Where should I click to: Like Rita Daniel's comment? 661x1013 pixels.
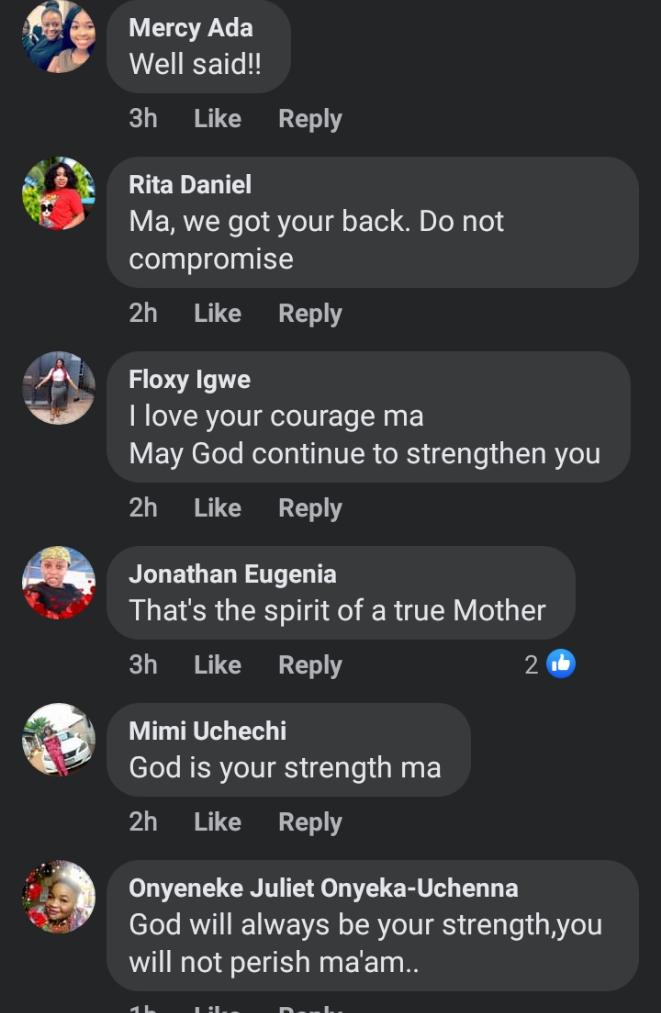(217, 313)
